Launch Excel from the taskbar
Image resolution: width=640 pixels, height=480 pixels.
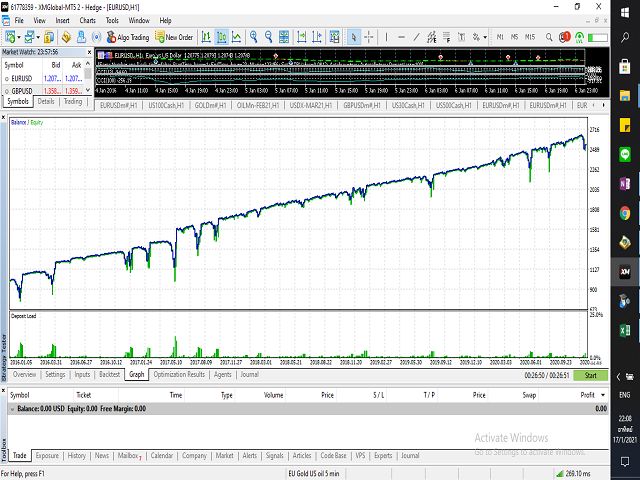click(x=624, y=328)
